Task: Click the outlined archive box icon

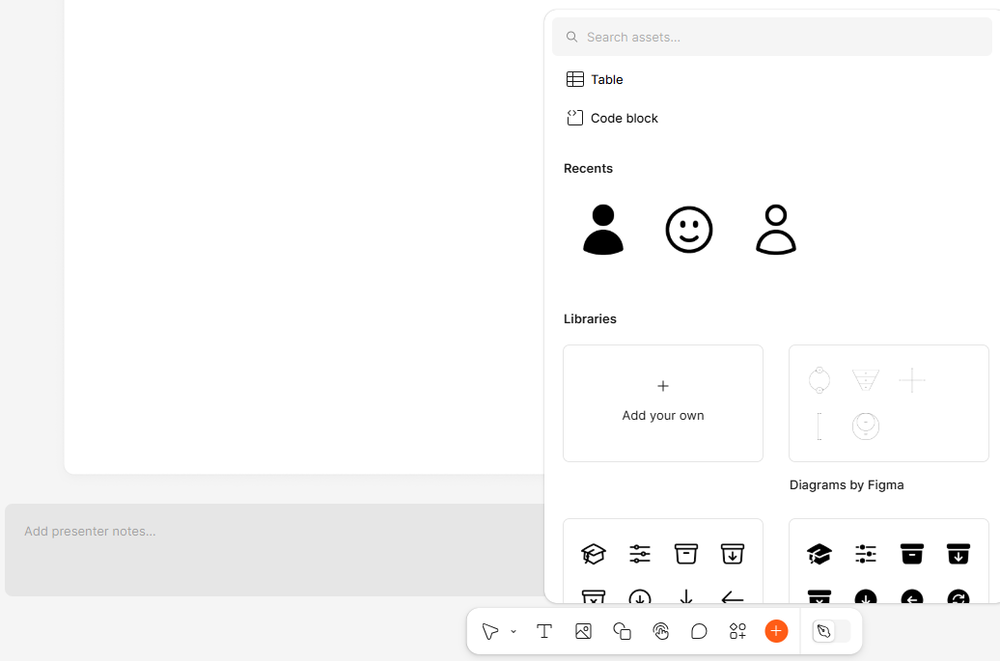Action: tap(686, 554)
